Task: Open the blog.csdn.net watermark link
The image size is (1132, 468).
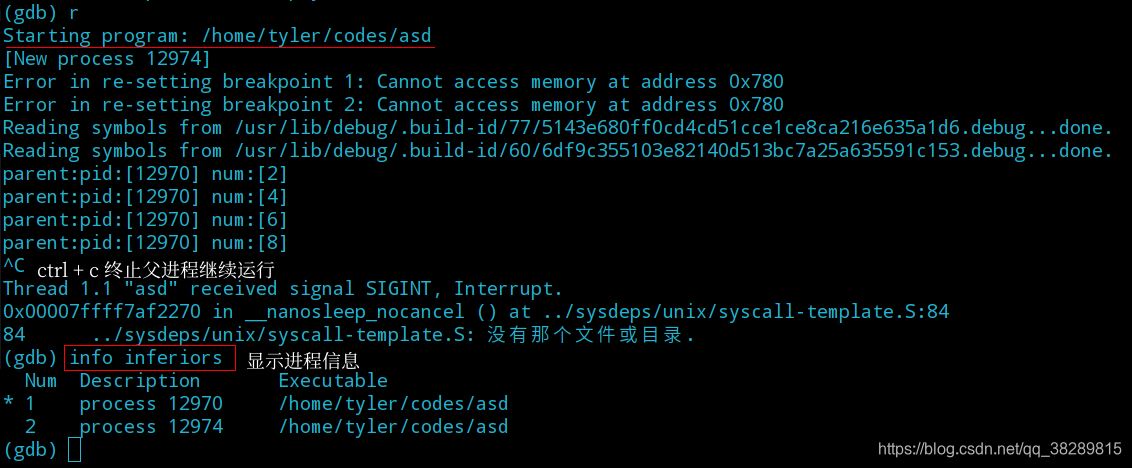Action: (999, 449)
